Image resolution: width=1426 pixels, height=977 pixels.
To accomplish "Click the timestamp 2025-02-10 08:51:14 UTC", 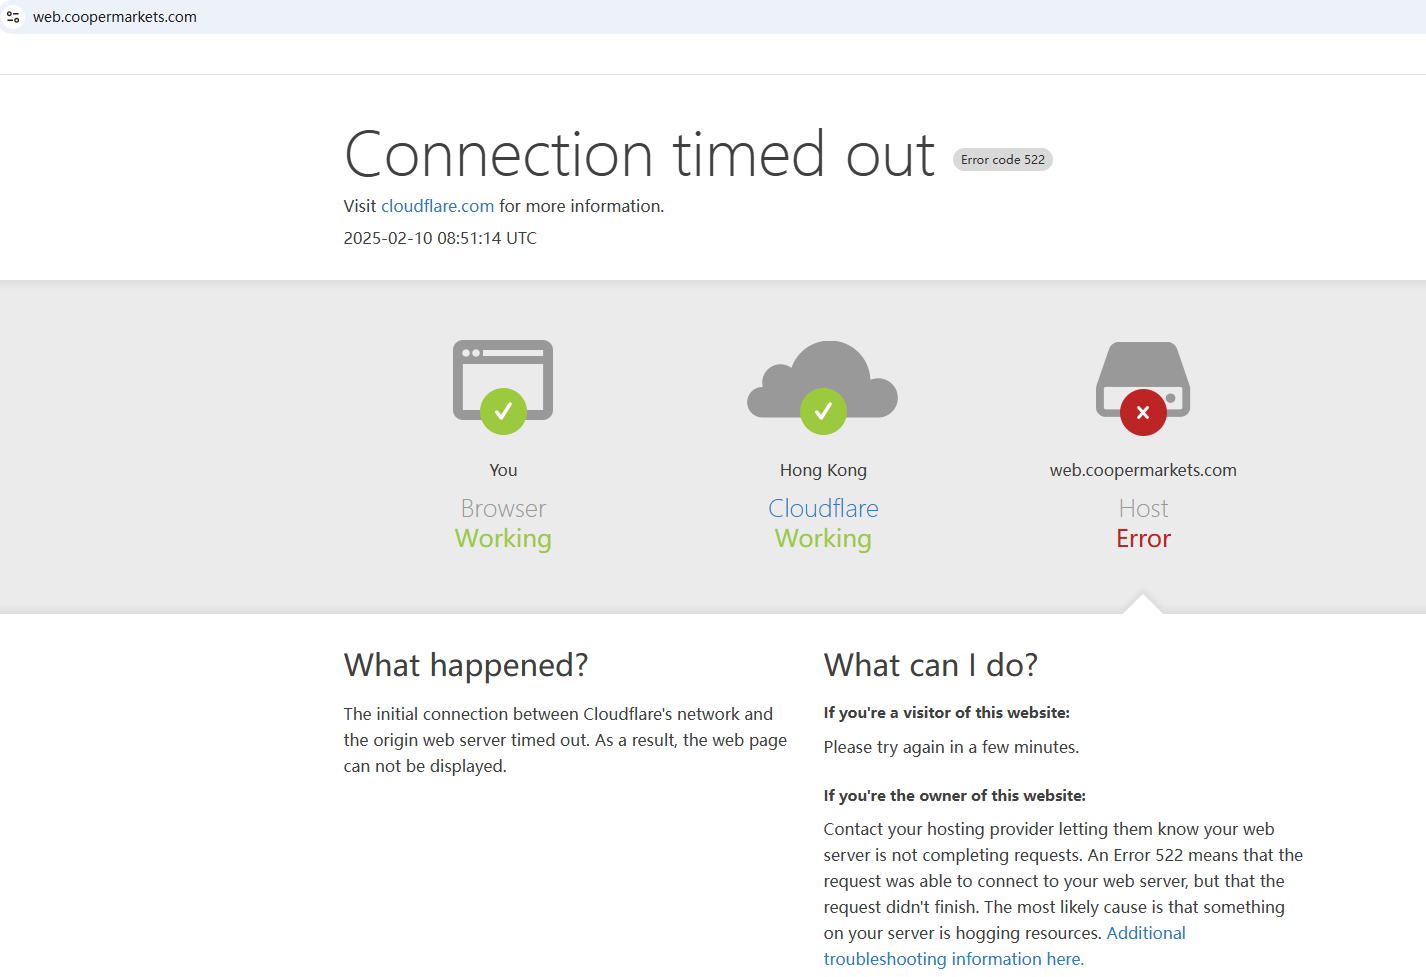I will (440, 238).
